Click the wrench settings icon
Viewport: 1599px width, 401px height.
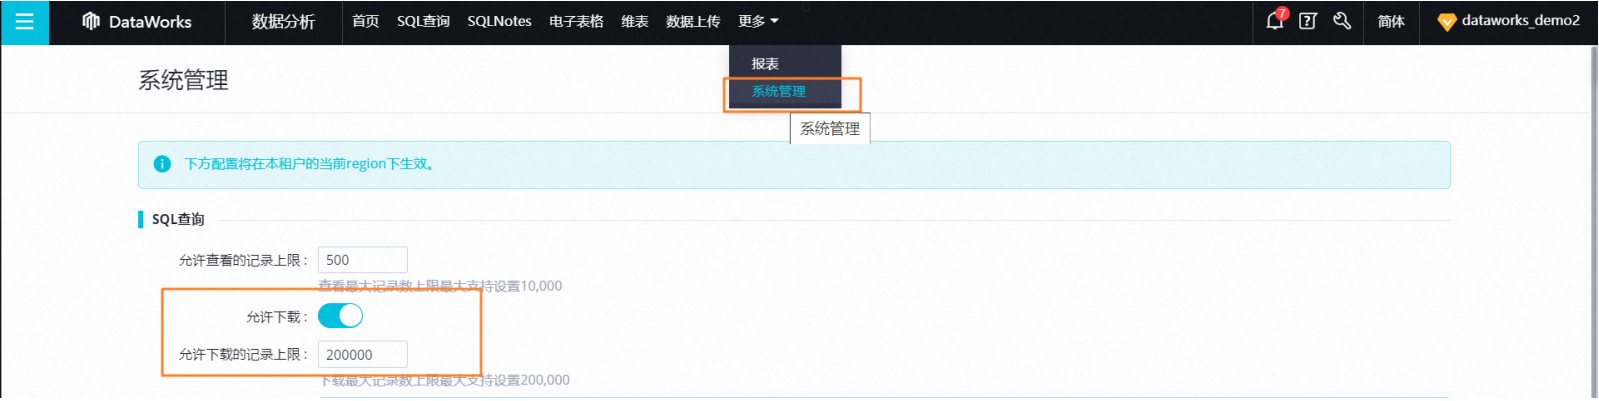tap(1342, 21)
